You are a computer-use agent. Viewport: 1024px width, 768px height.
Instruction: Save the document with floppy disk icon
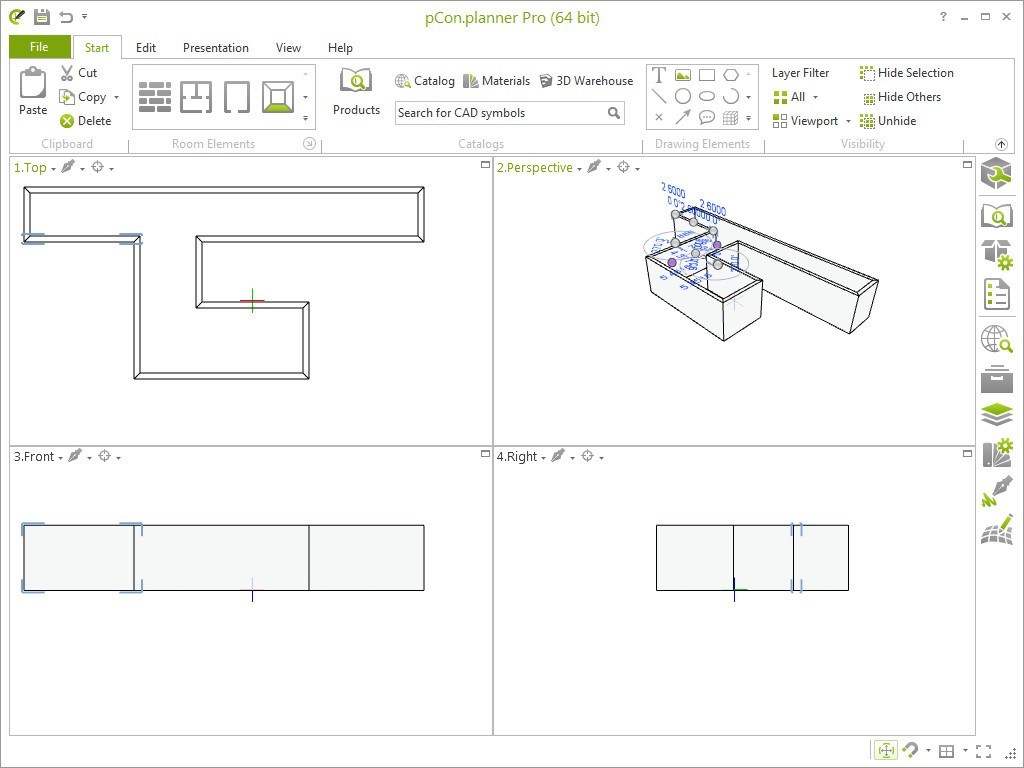42,17
